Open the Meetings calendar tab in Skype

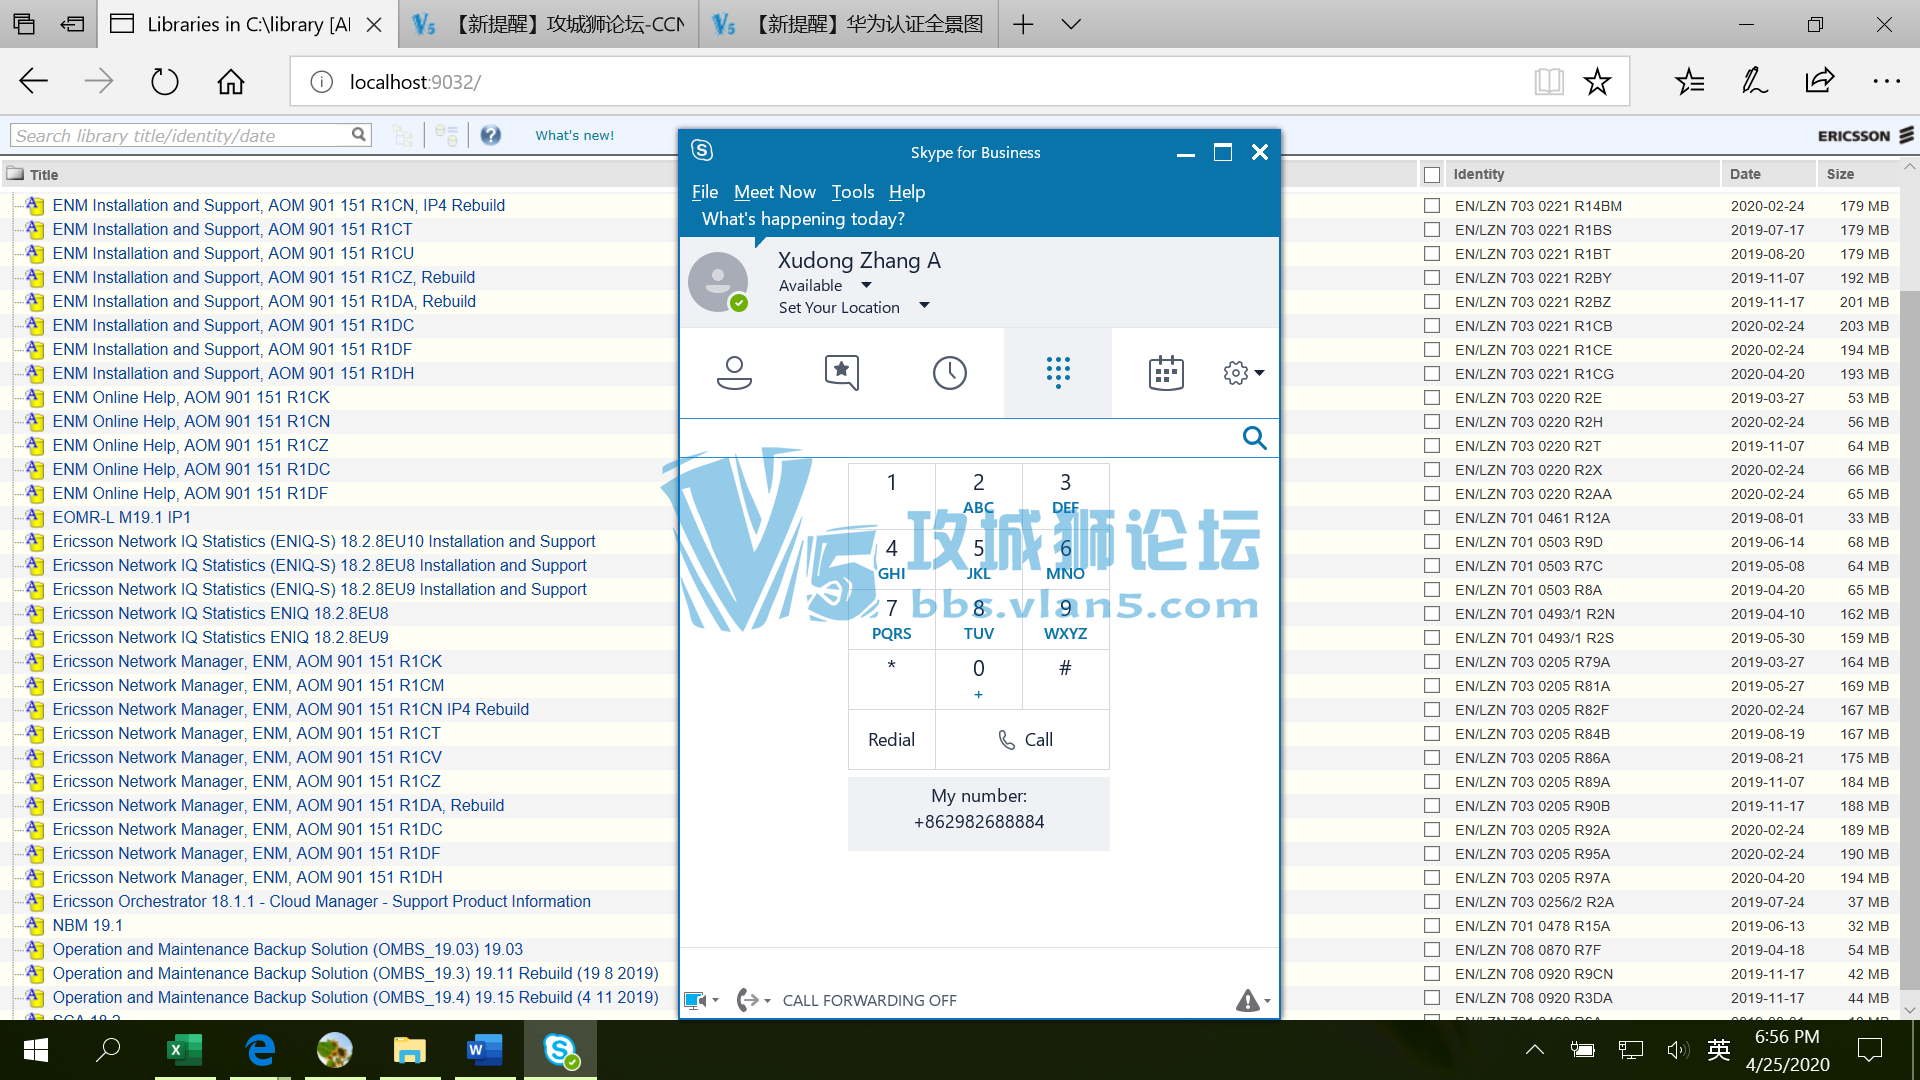1166,373
